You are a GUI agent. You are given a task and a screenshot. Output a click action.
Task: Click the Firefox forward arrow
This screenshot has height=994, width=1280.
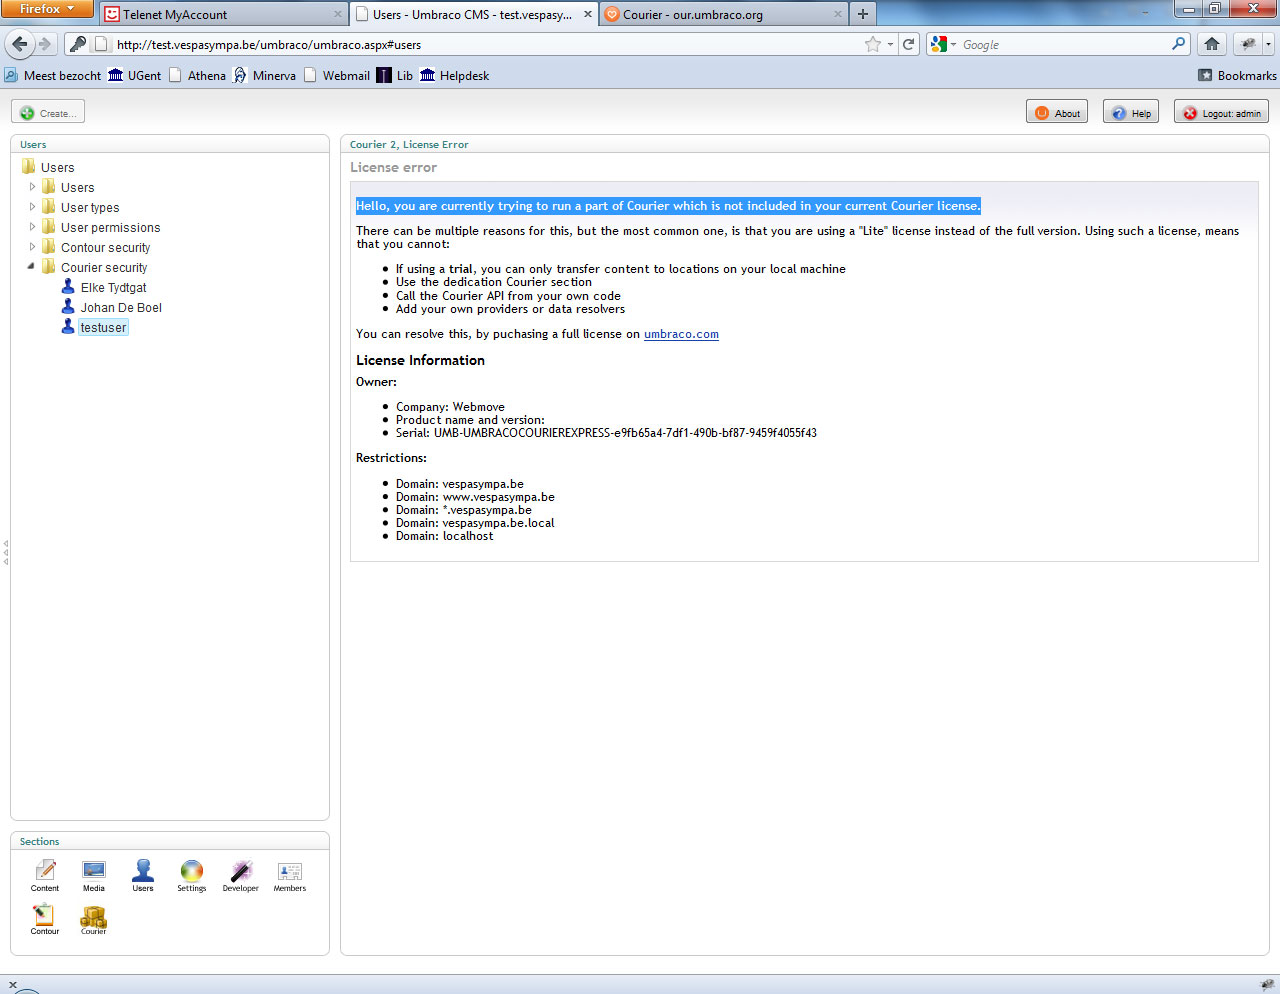pyautogui.click(x=44, y=44)
